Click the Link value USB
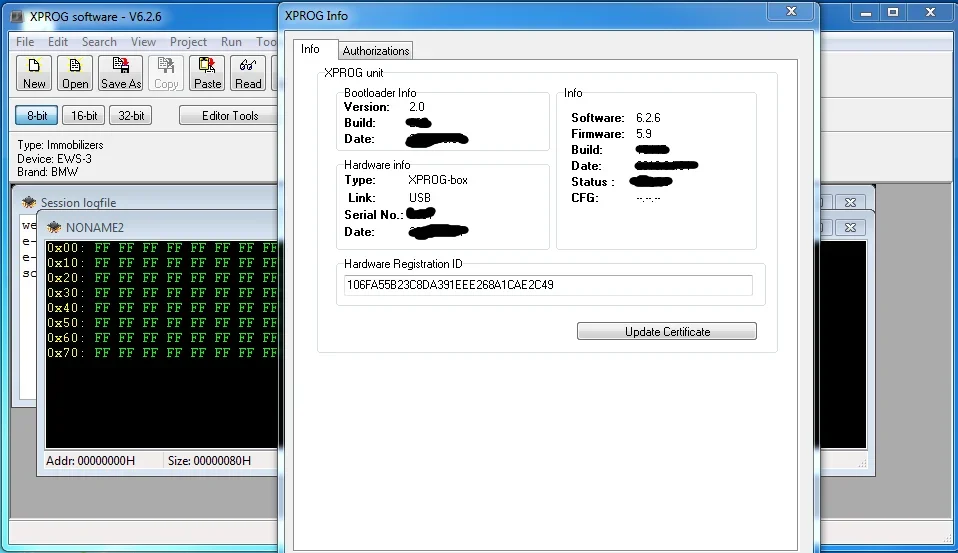The width and height of the screenshot is (958, 553). pos(420,198)
